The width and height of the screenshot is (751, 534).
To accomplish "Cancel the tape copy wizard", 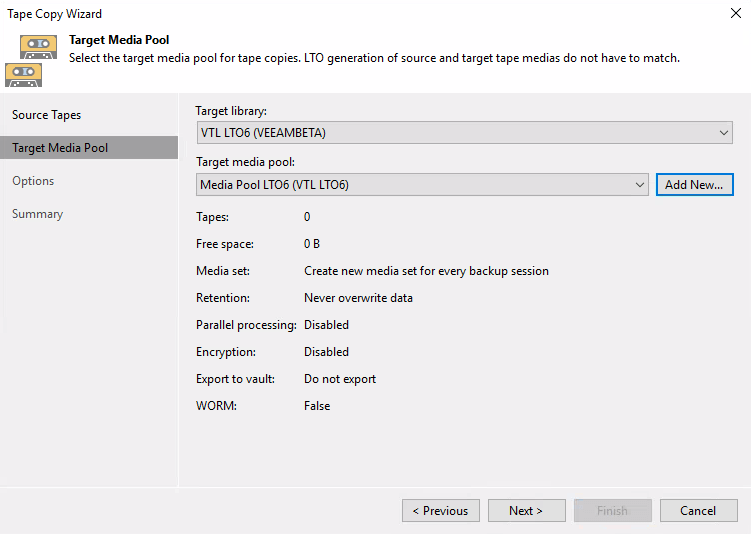I will pyautogui.click(x=698, y=511).
